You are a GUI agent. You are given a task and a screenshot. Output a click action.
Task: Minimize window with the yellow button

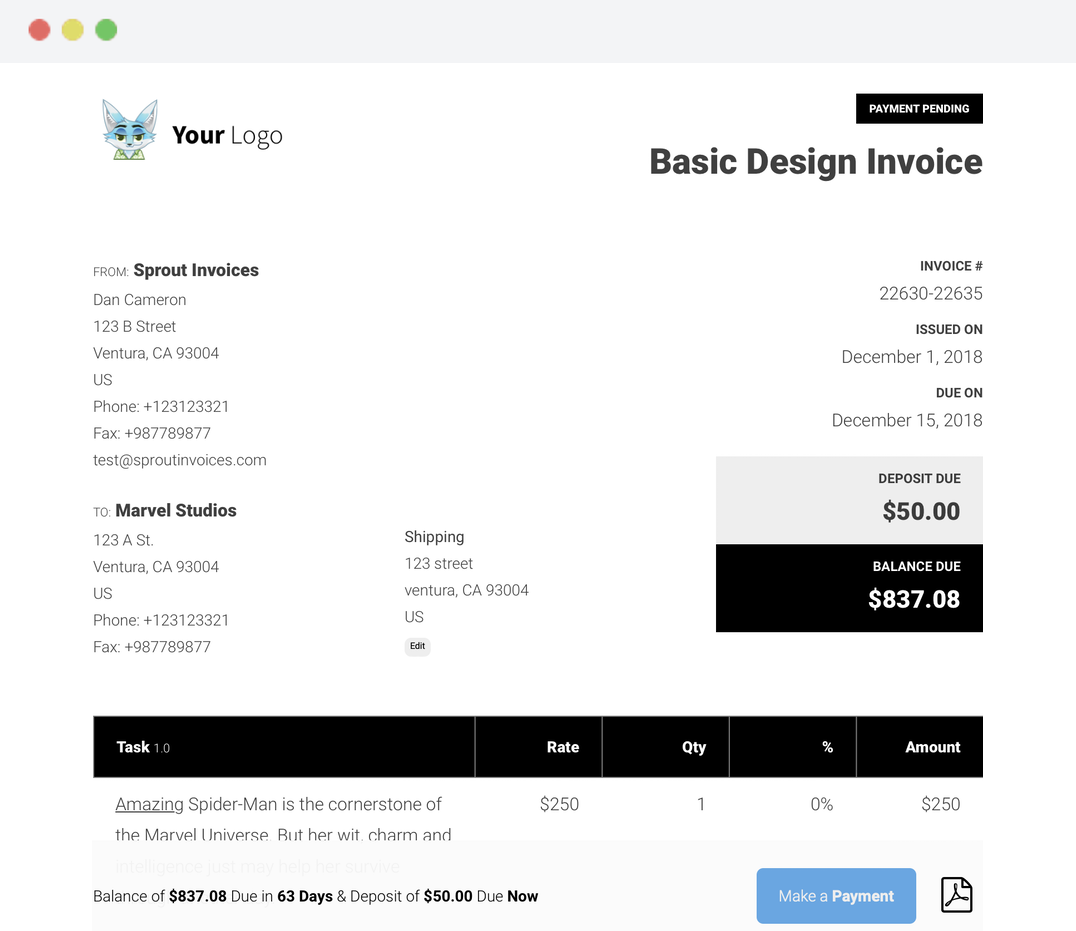[72, 29]
